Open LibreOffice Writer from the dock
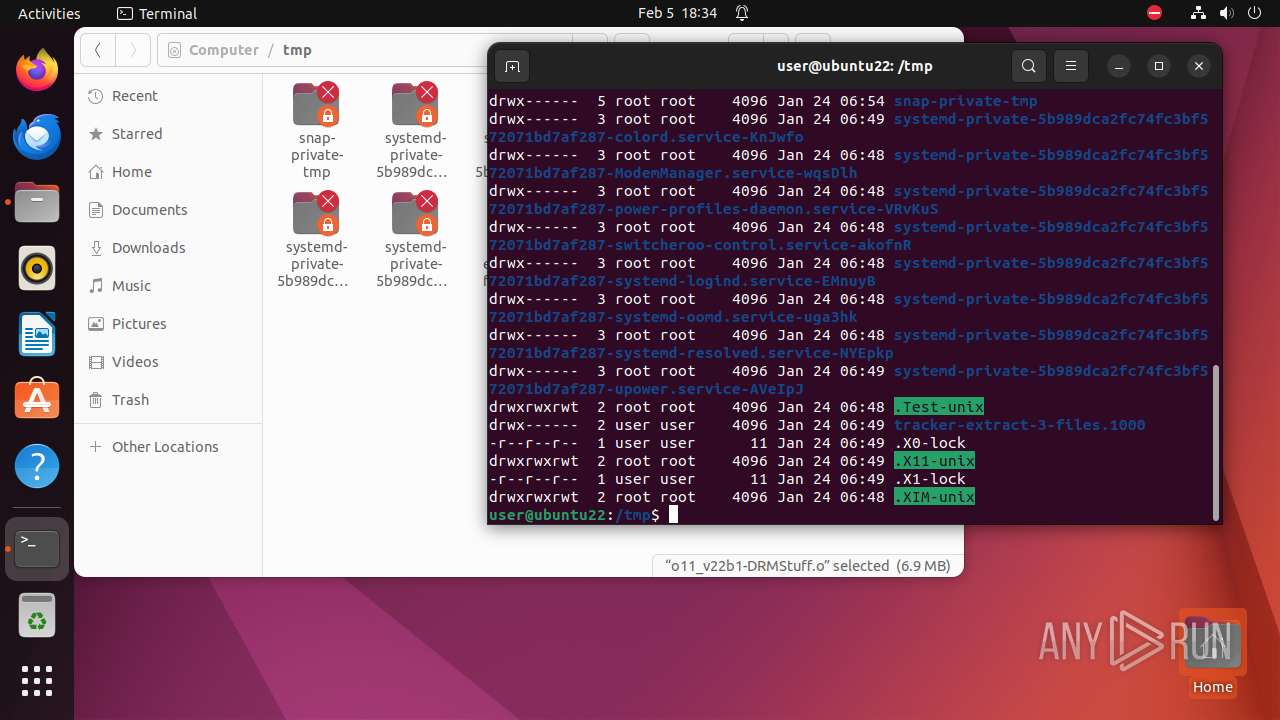This screenshot has height=720, width=1280. 37,334
